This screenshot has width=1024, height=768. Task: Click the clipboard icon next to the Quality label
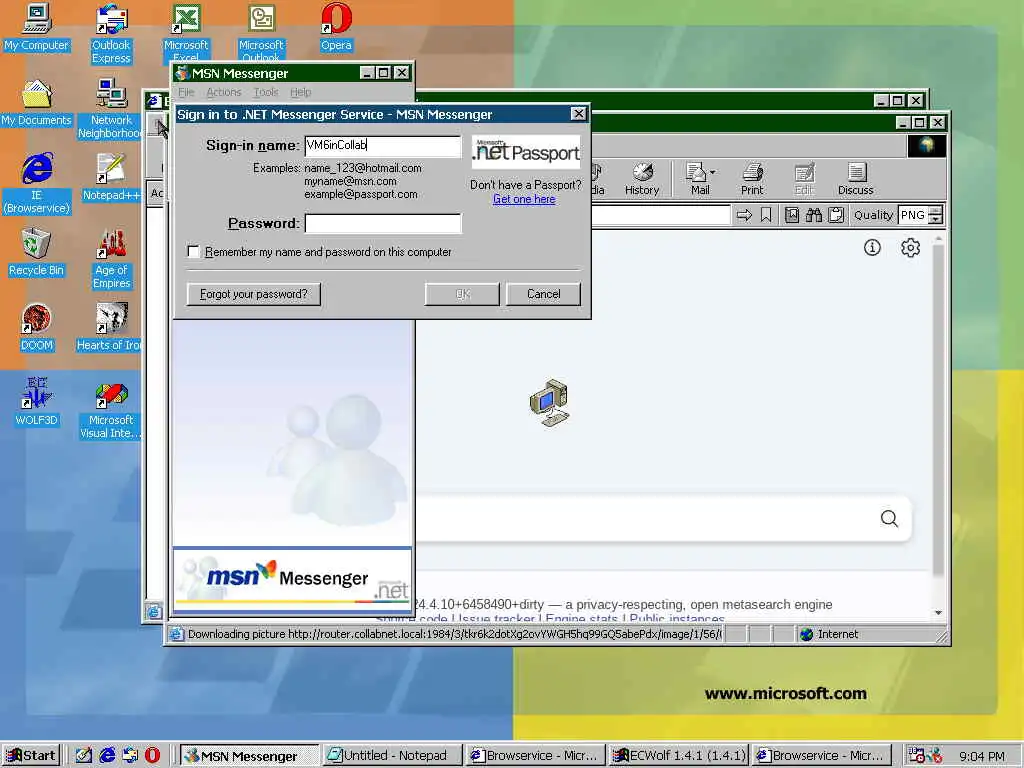[835, 215]
